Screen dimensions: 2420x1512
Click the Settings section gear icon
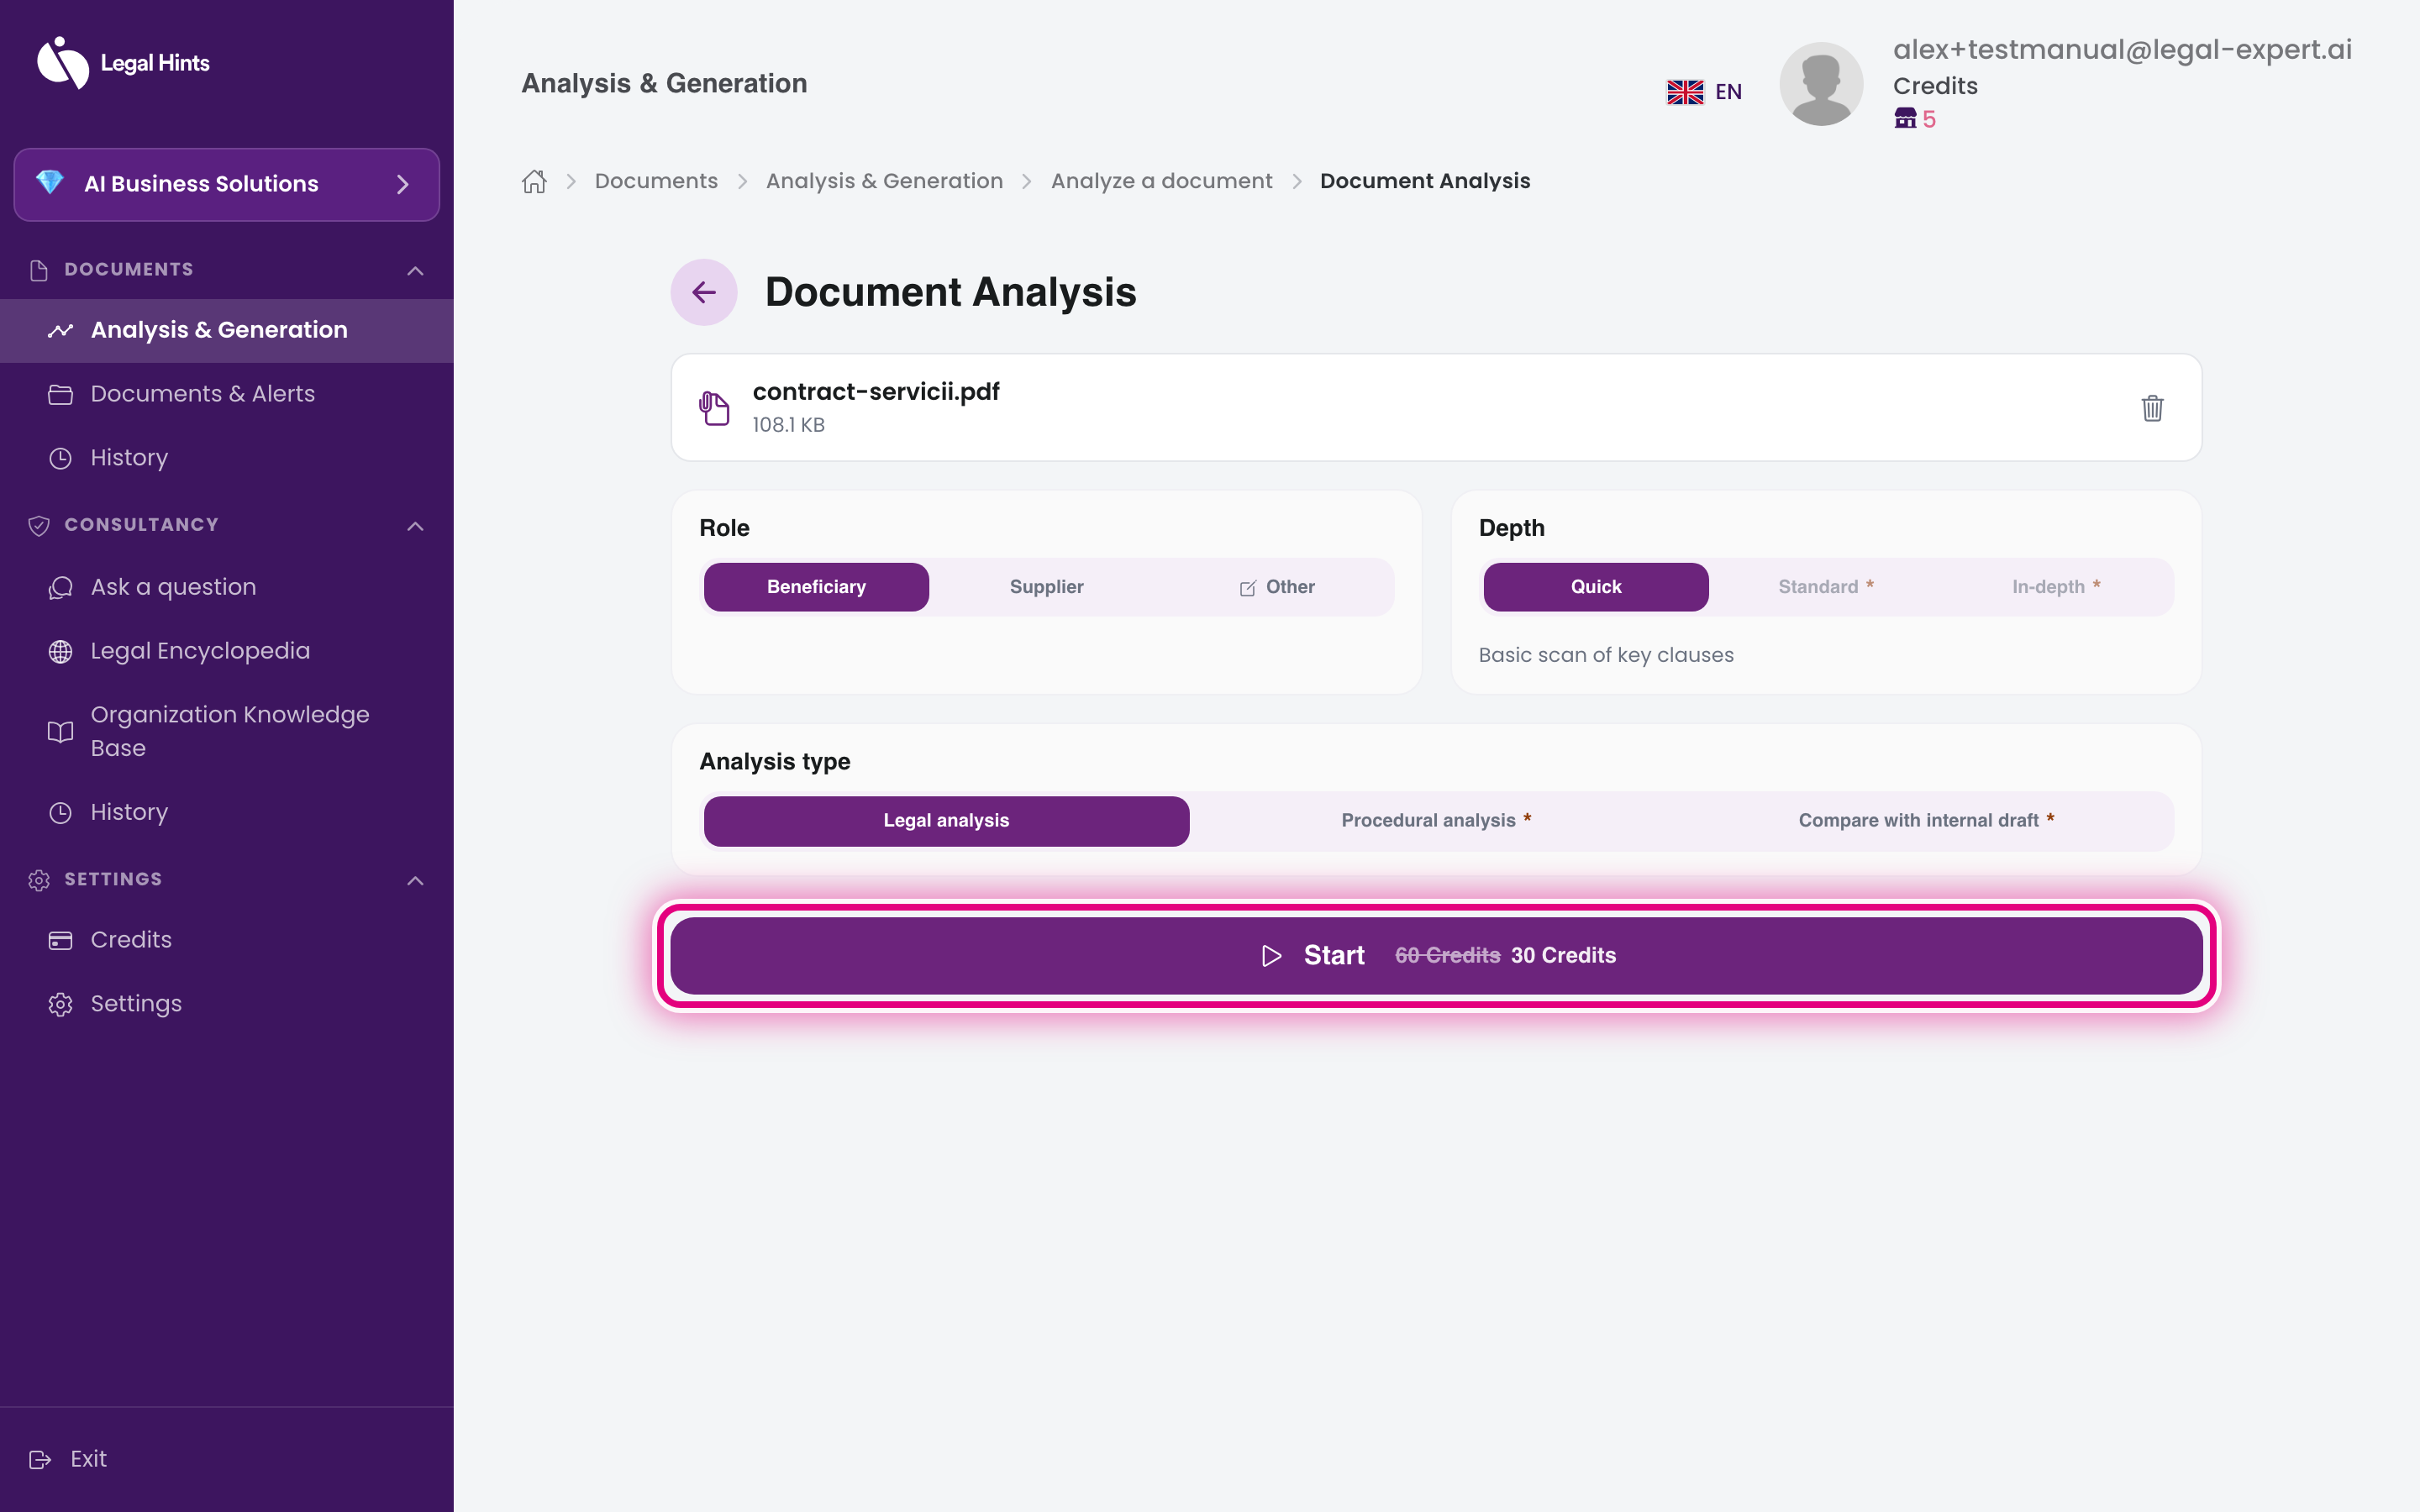39,880
